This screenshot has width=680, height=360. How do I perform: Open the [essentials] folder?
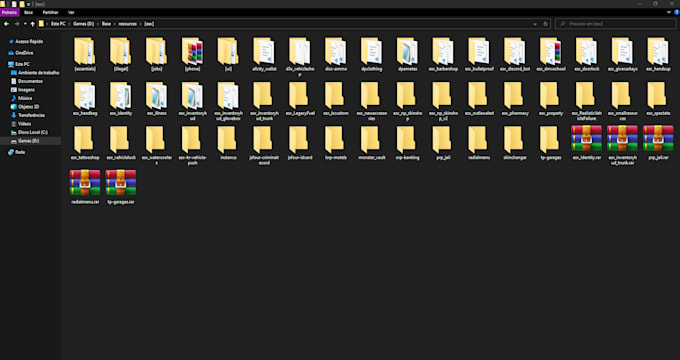tap(85, 54)
